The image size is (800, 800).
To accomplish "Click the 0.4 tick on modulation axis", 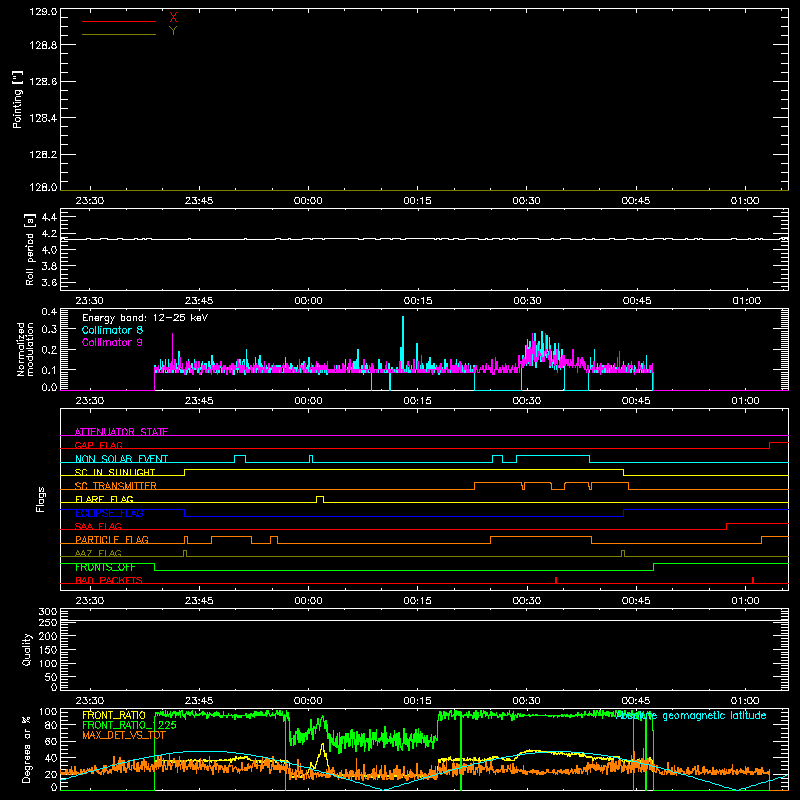I will [49, 311].
